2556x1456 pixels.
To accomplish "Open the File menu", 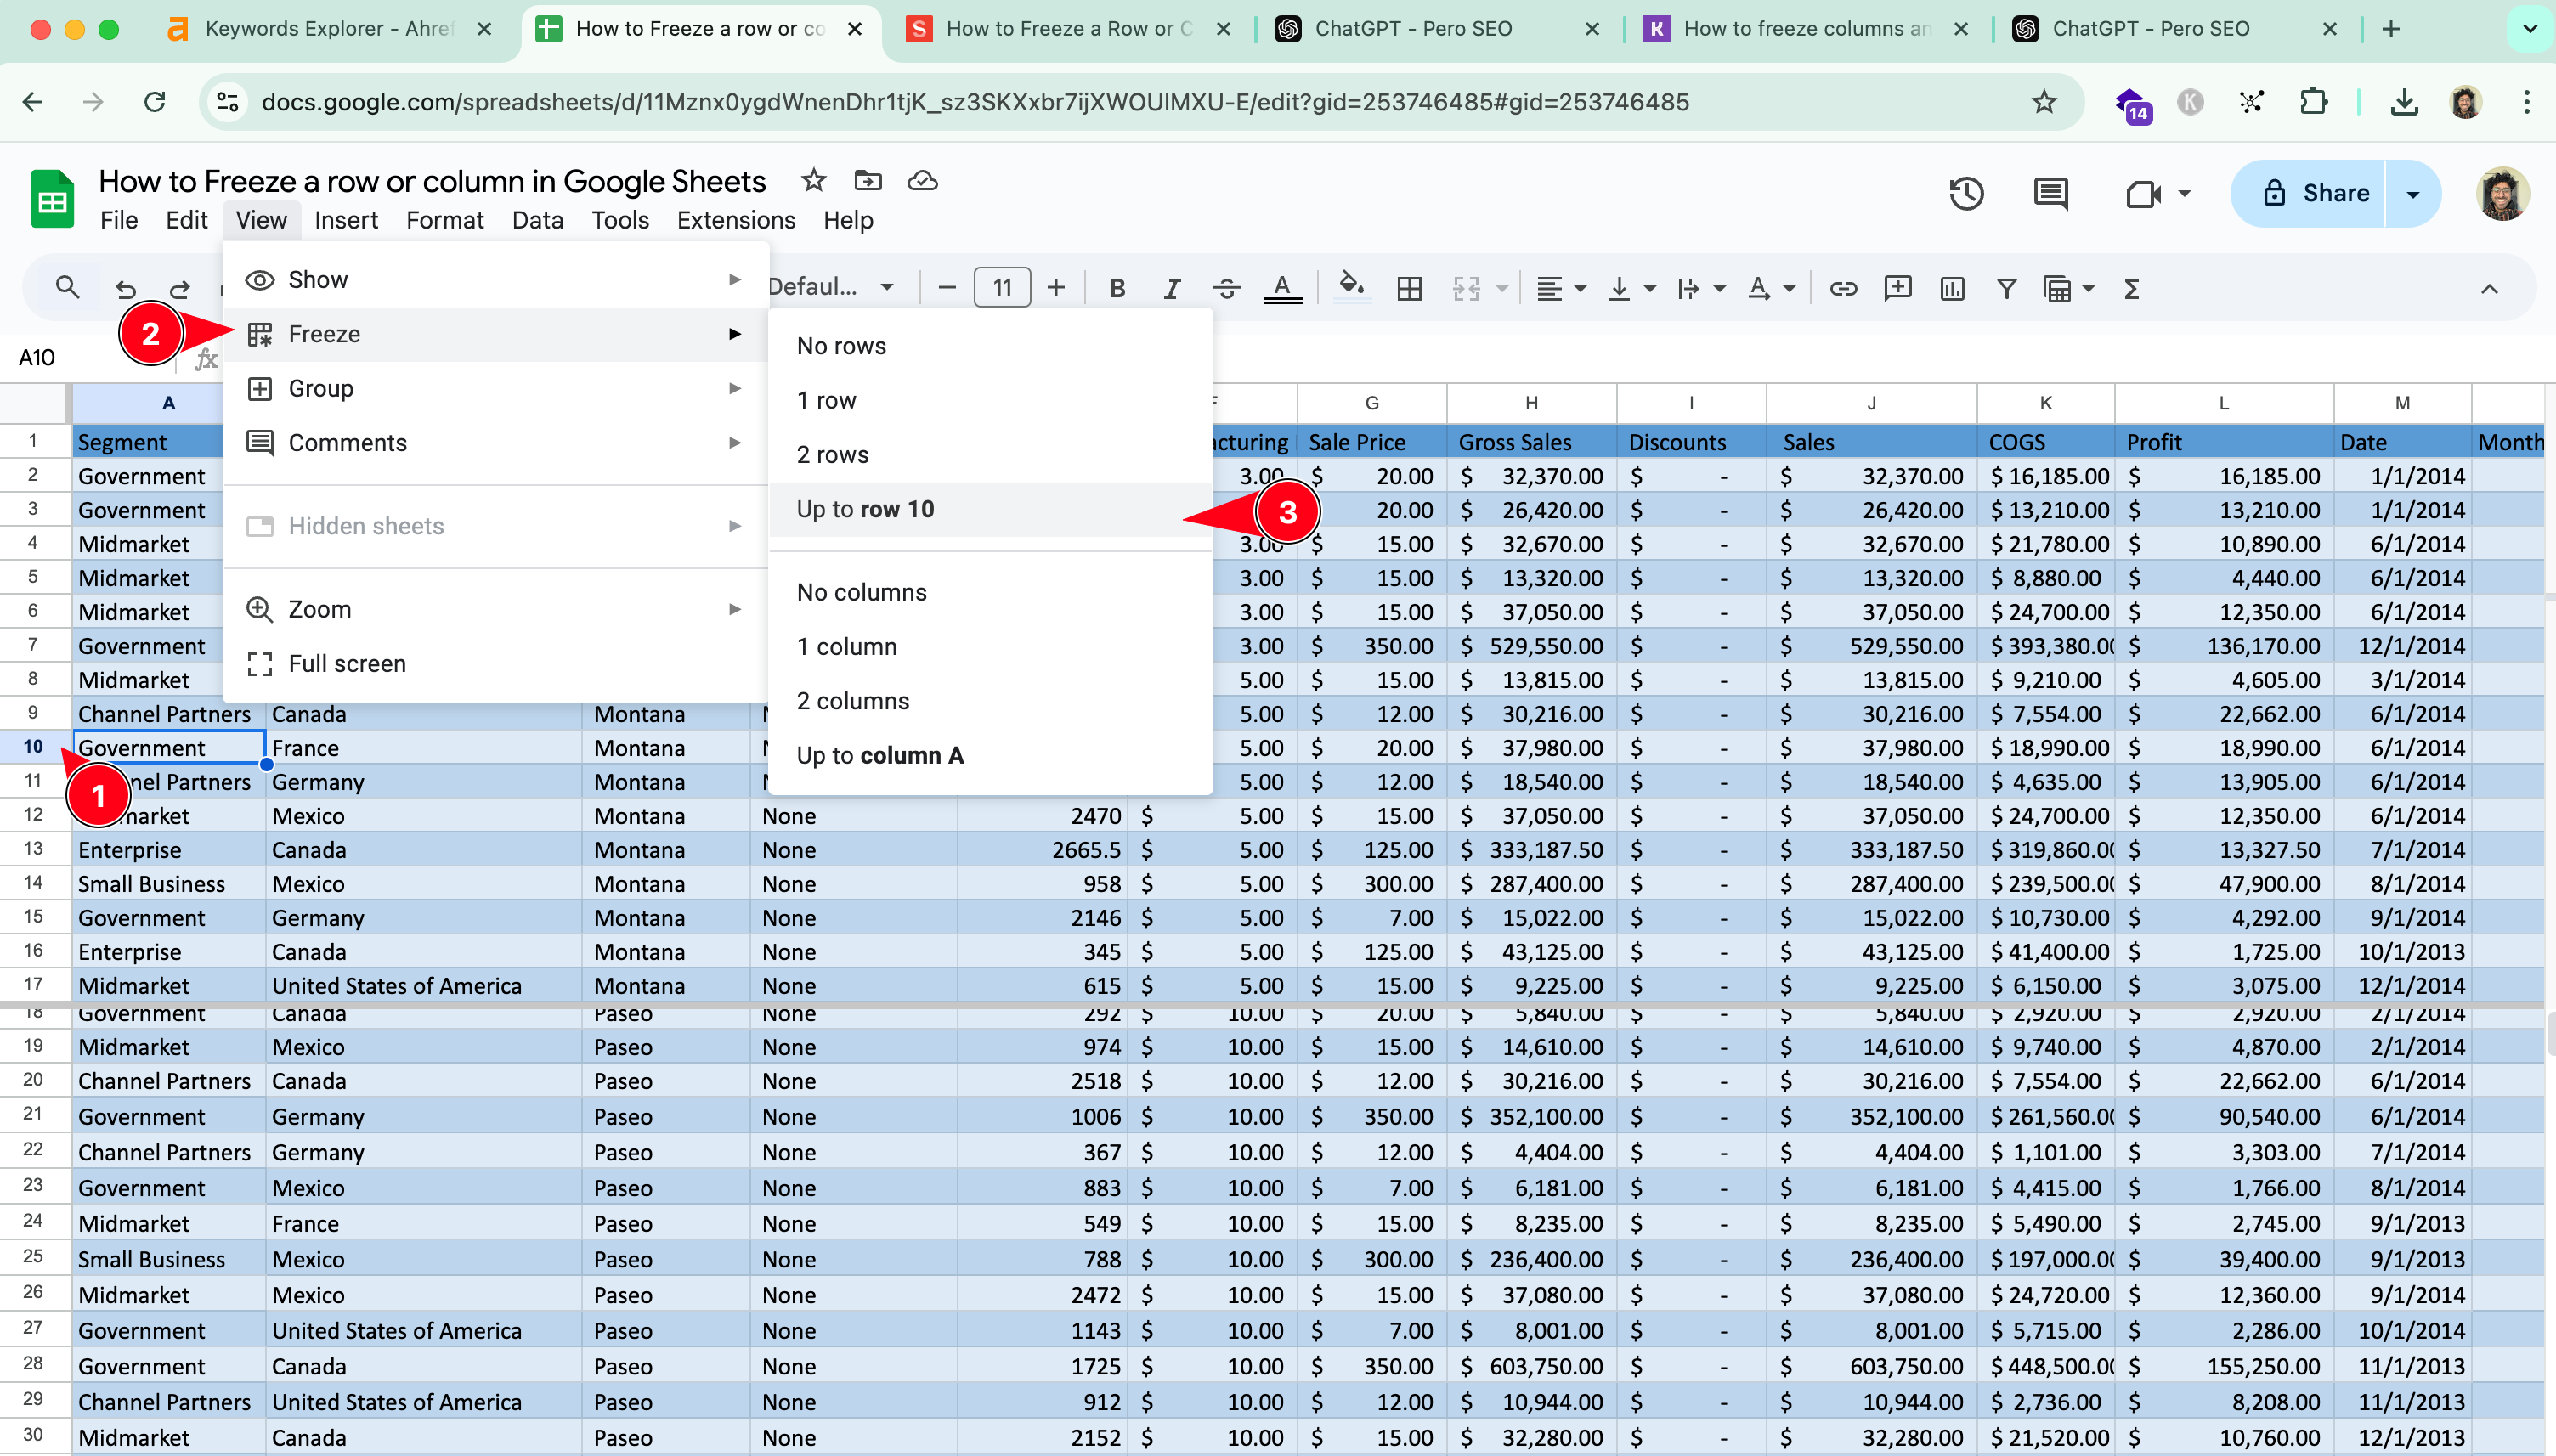I will click(x=119, y=220).
